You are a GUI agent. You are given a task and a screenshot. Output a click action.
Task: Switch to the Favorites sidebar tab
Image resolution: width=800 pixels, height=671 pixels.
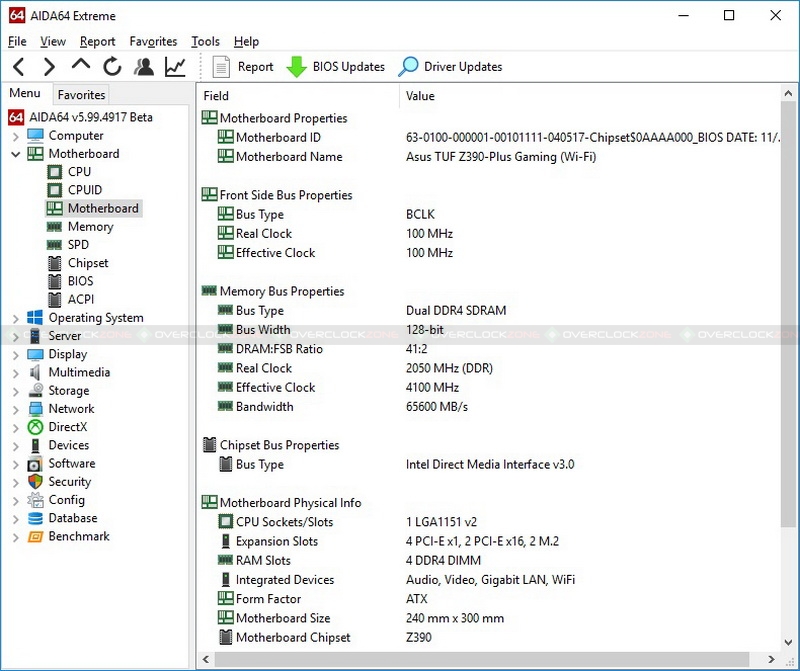tap(81, 94)
